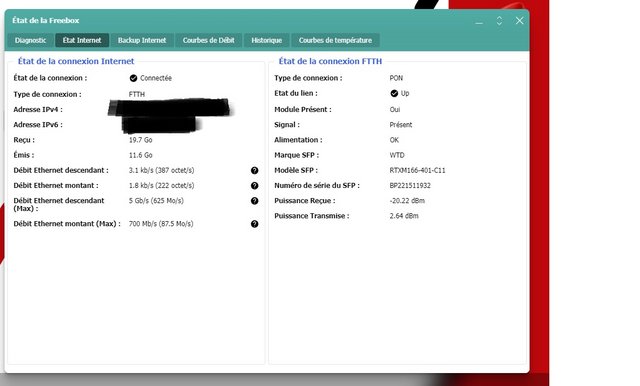Viewport: 640px width, 386px height.
Task: Click the value 3.1 kb/s (387 octet/s)
Action: 162,170
